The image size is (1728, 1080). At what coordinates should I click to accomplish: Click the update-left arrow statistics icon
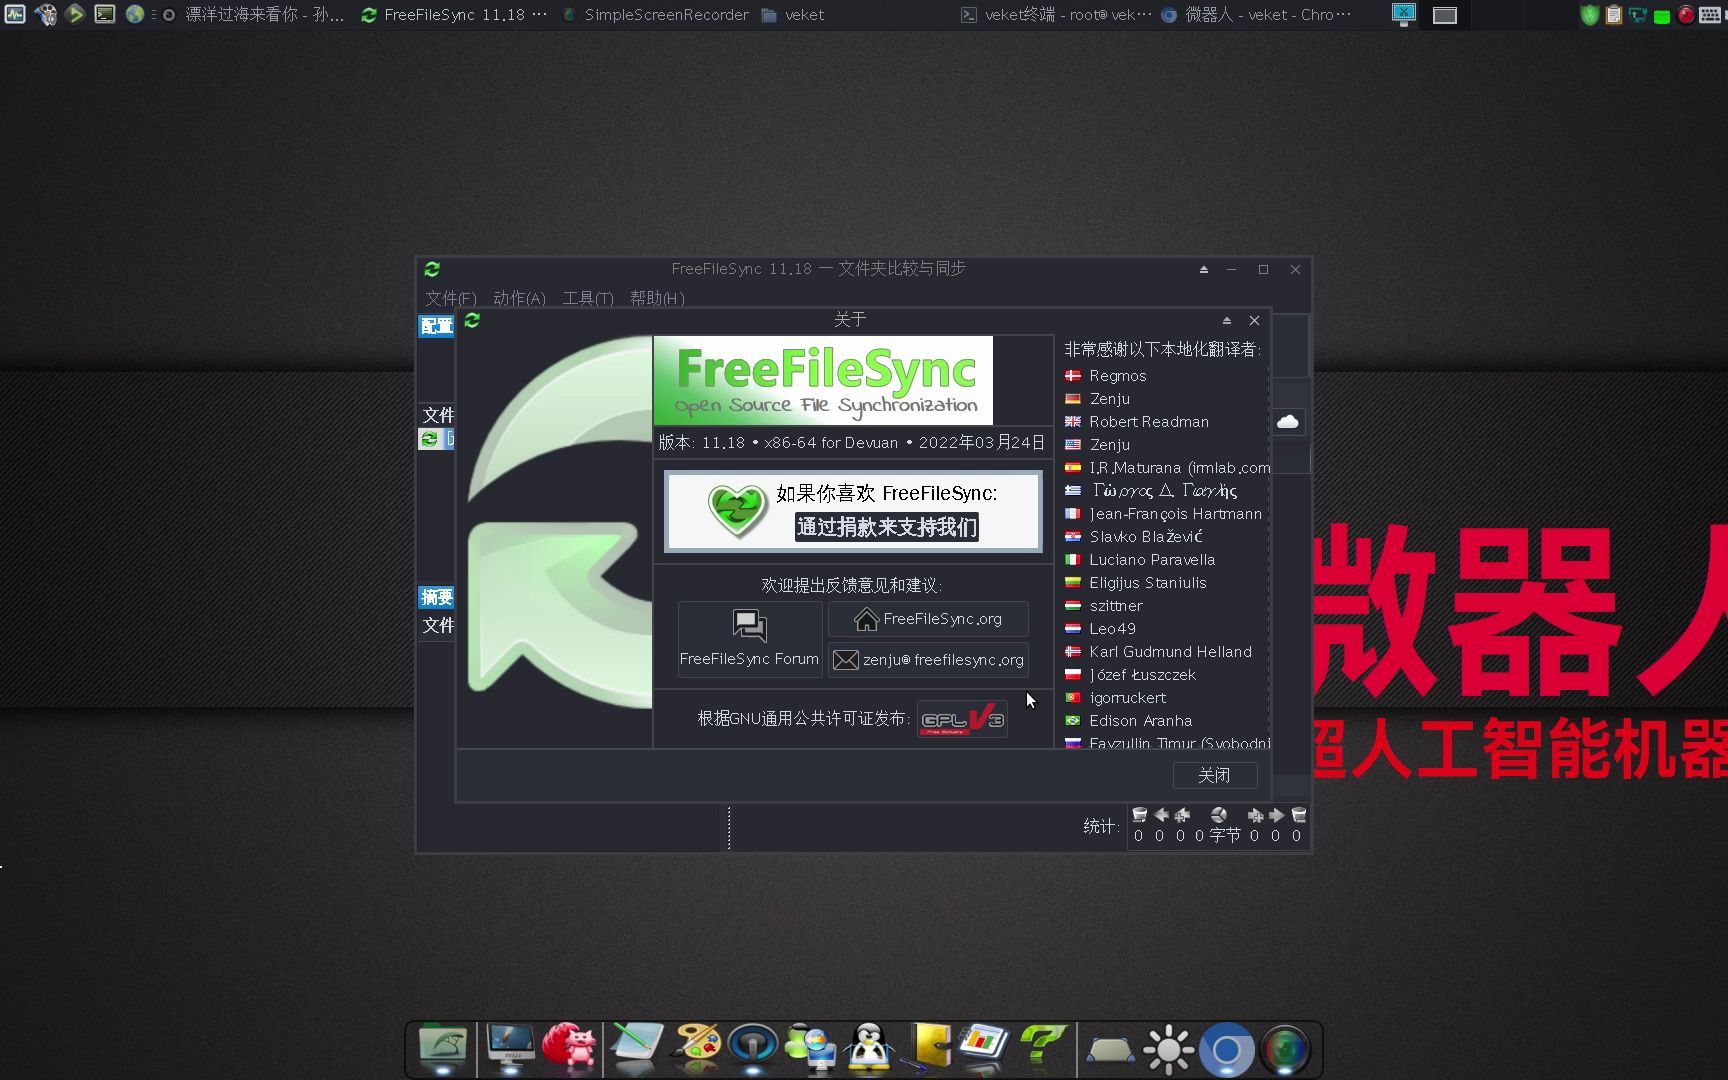[x=1160, y=815]
